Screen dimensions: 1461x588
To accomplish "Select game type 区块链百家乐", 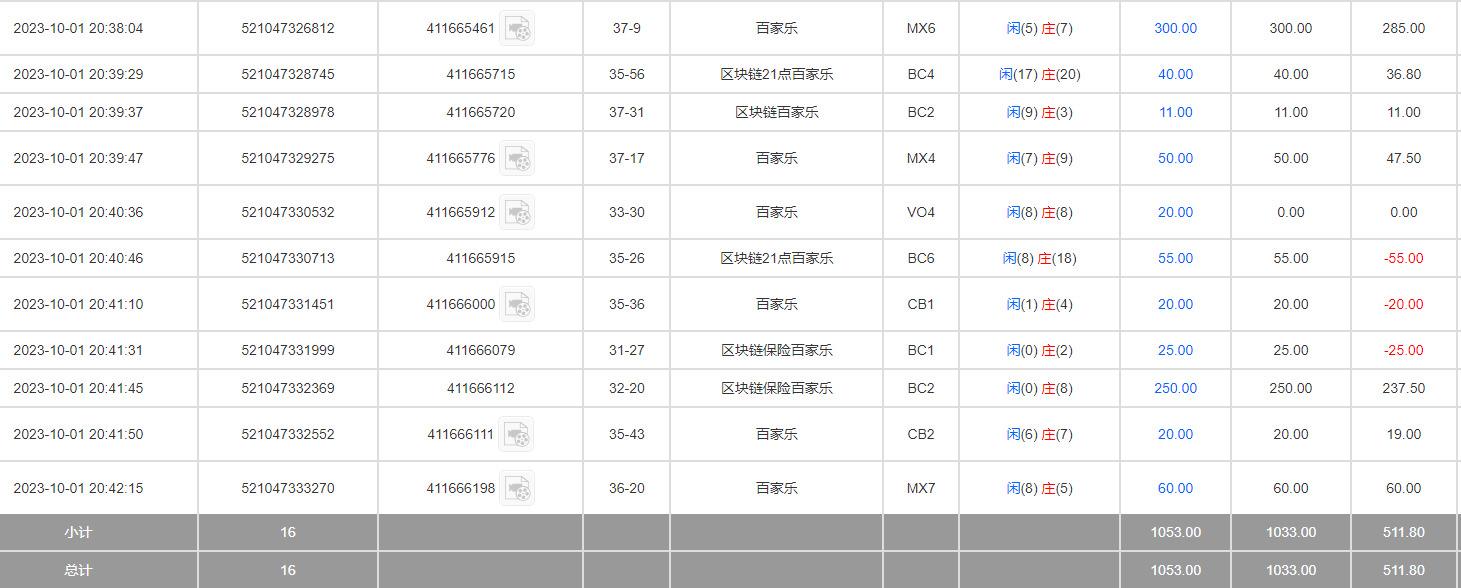I will click(777, 112).
